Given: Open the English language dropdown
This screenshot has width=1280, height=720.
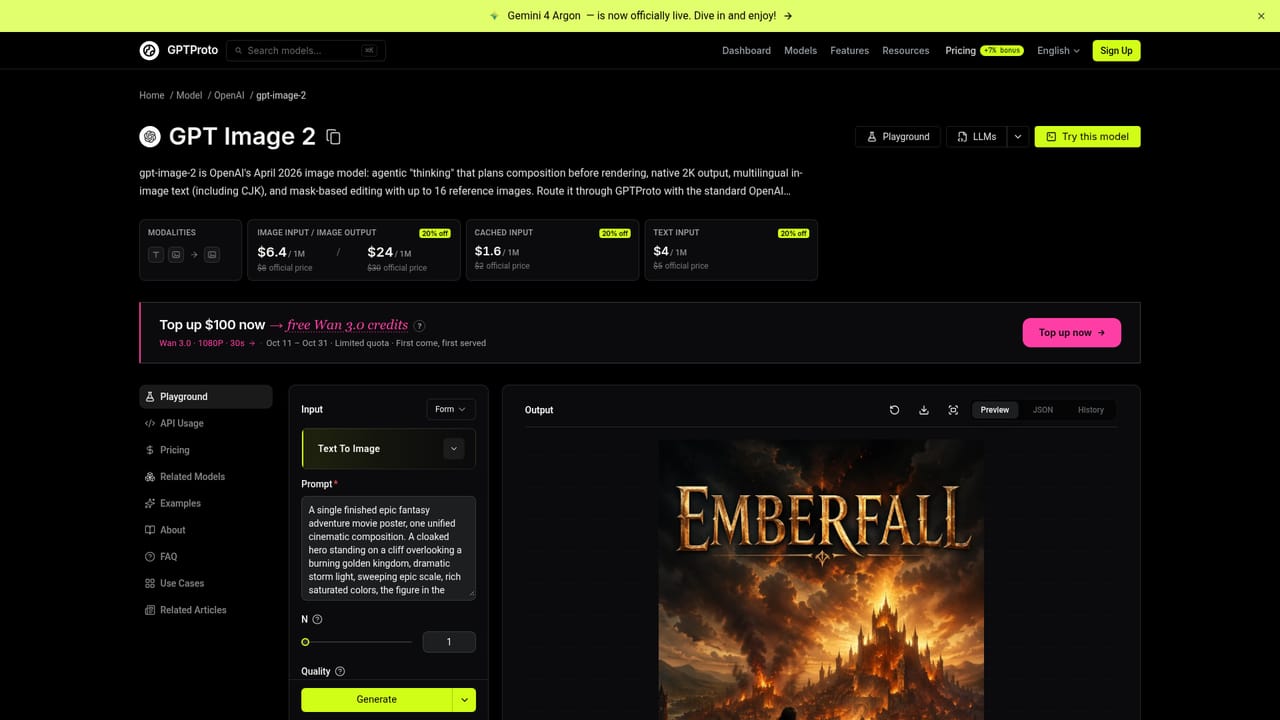Looking at the screenshot, I should pos(1058,51).
